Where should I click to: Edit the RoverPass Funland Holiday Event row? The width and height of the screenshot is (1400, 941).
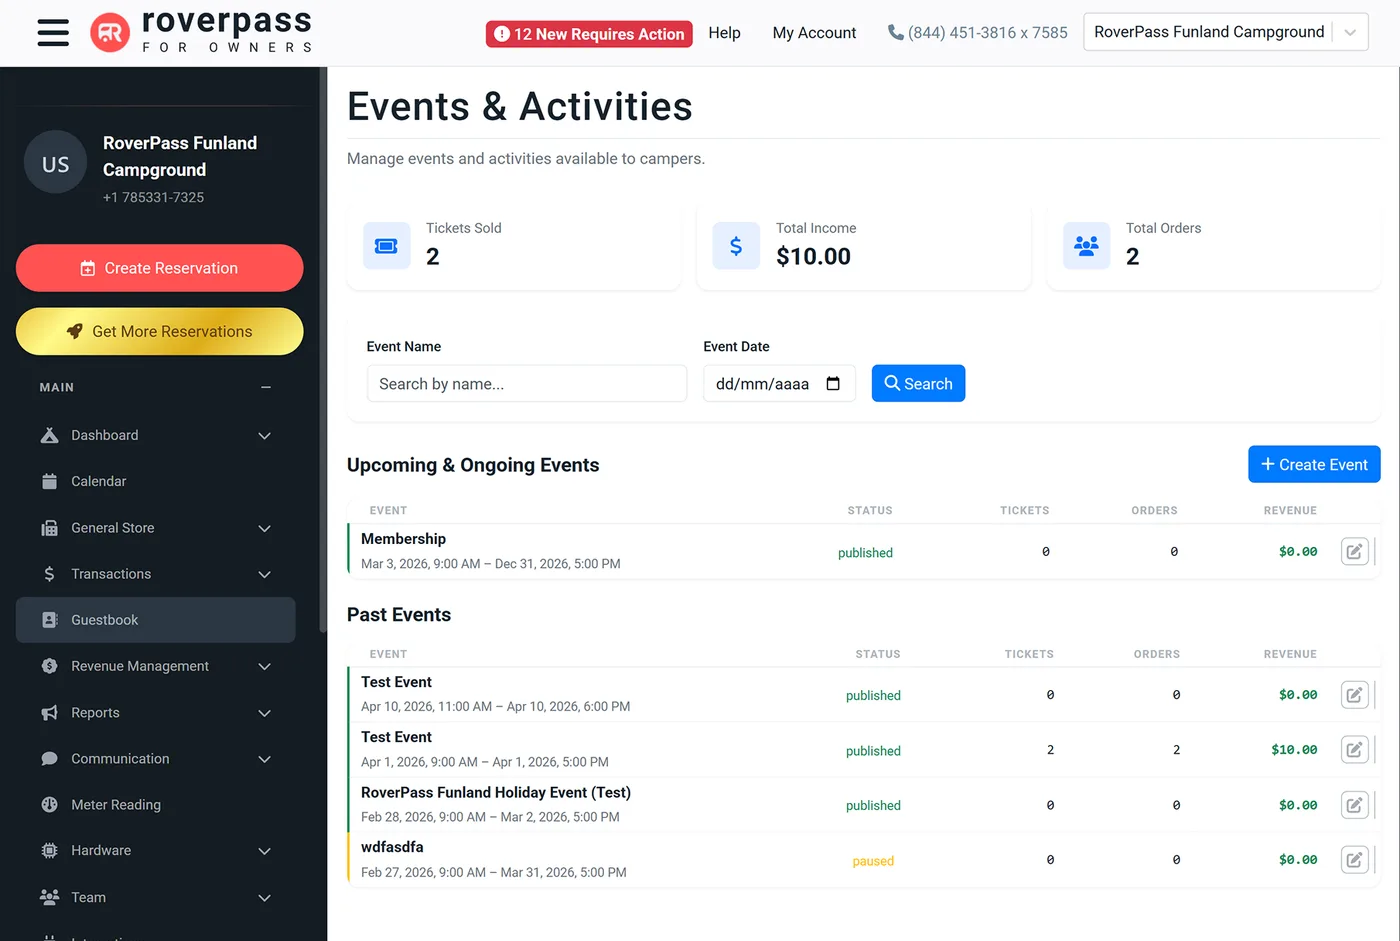(x=1354, y=805)
